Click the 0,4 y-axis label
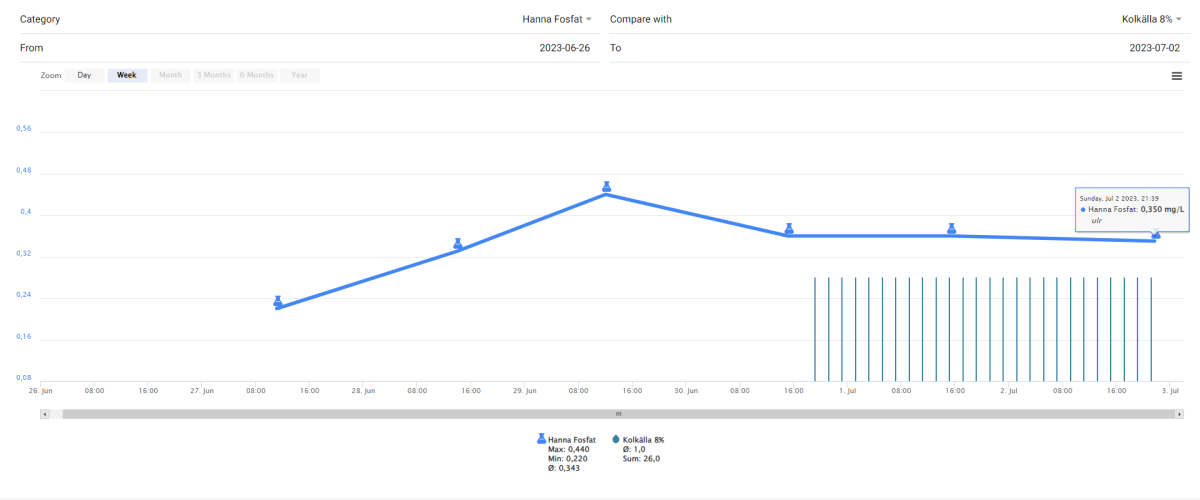This screenshot has width=1200, height=500. [x=26, y=212]
